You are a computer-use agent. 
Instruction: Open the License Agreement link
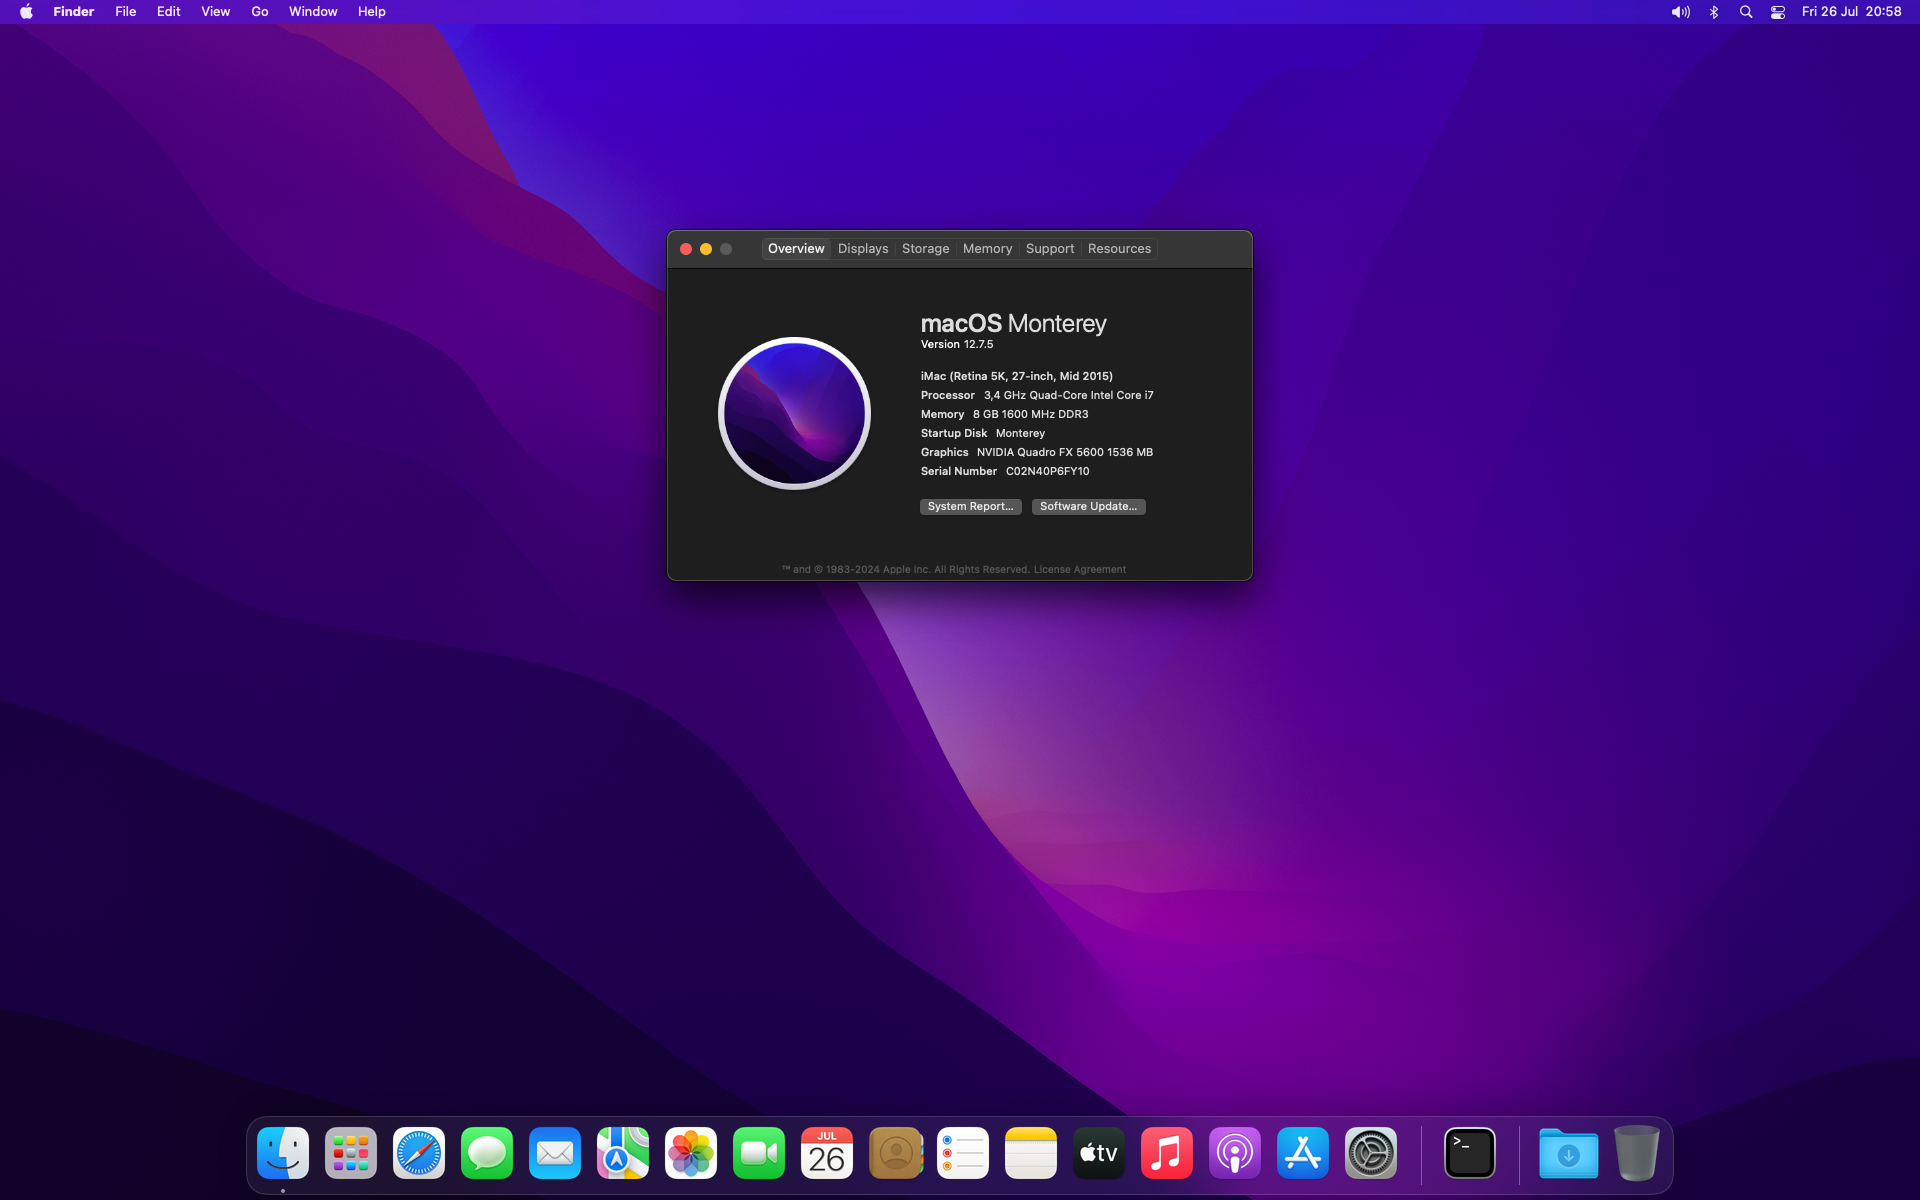tap(1079, 570)
